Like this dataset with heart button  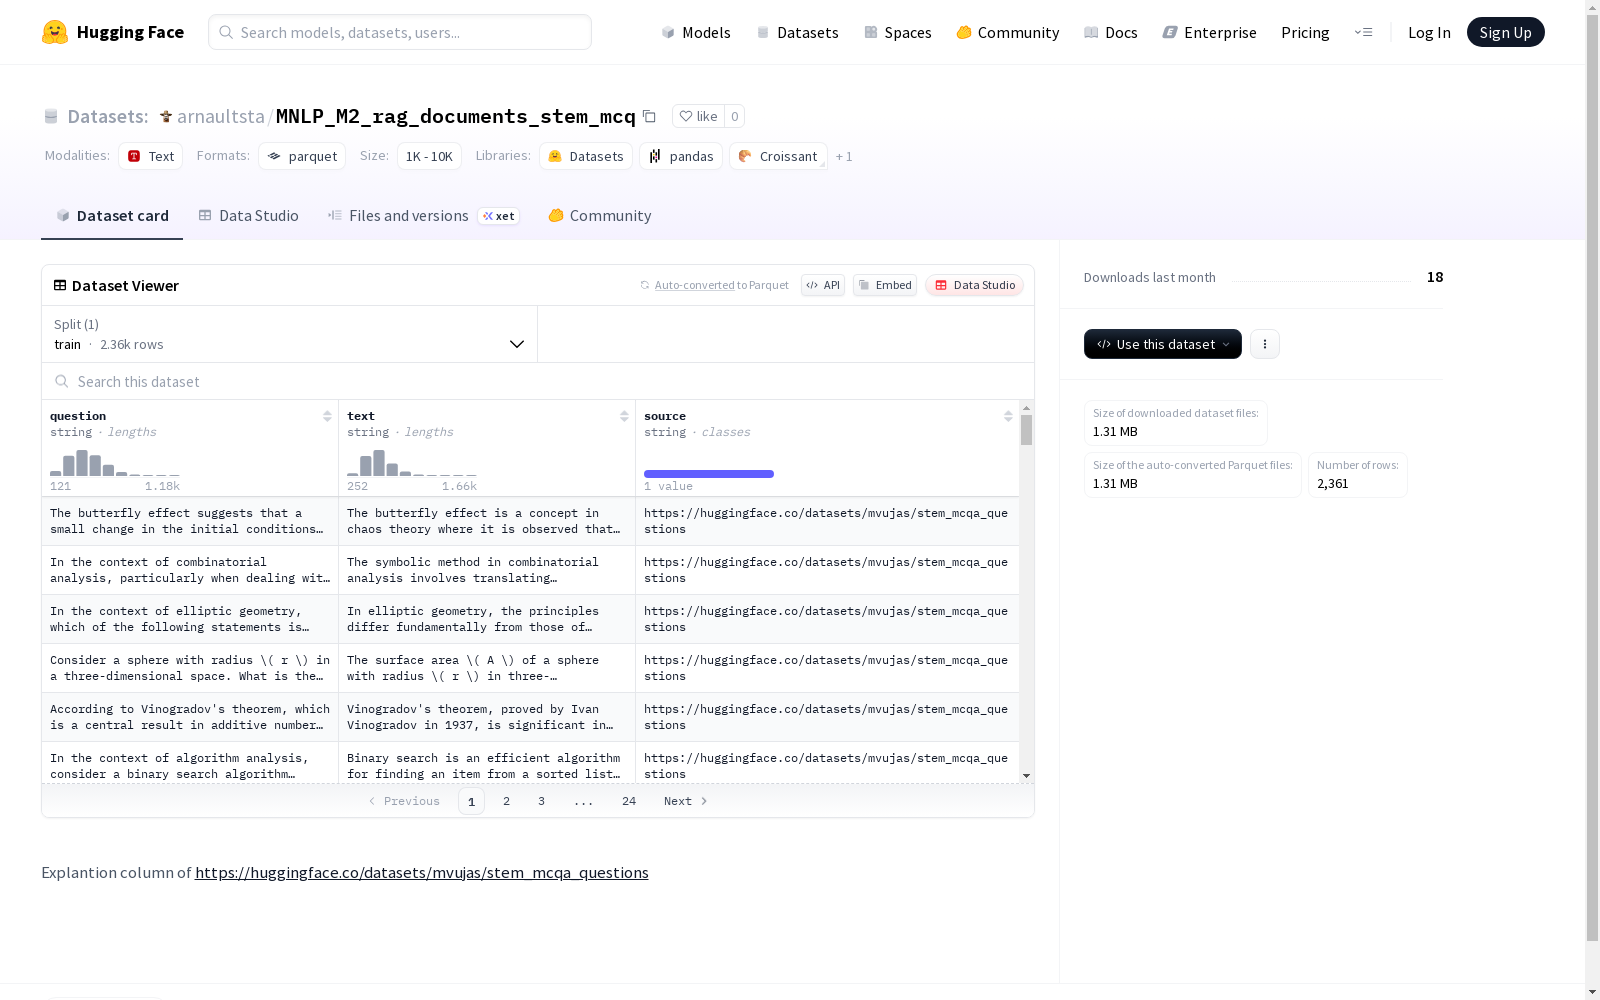point(698,116)
